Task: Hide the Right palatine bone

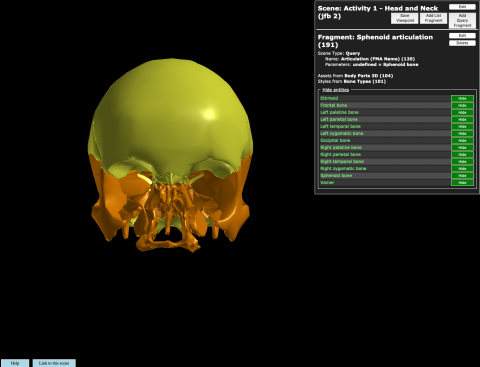Action: (462, 147)
